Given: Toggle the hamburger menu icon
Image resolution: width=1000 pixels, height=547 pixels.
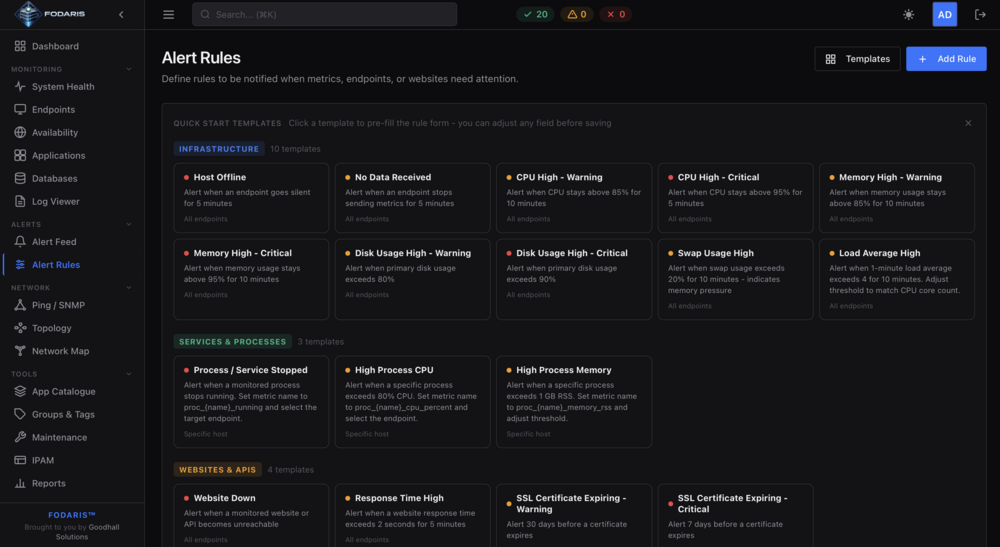Looking at the screenshot, I should click(x=168, y=15).
